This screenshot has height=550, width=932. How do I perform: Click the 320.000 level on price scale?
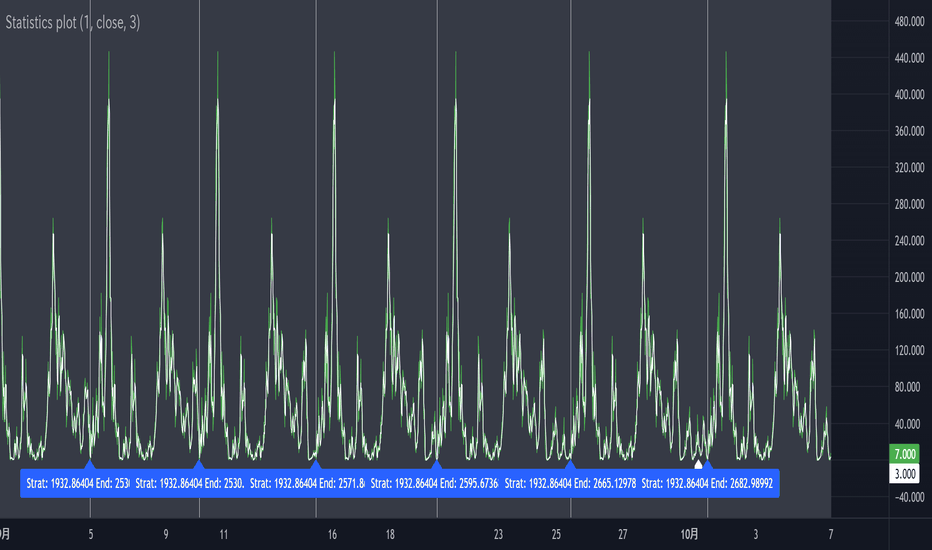[x=909, y=168]
